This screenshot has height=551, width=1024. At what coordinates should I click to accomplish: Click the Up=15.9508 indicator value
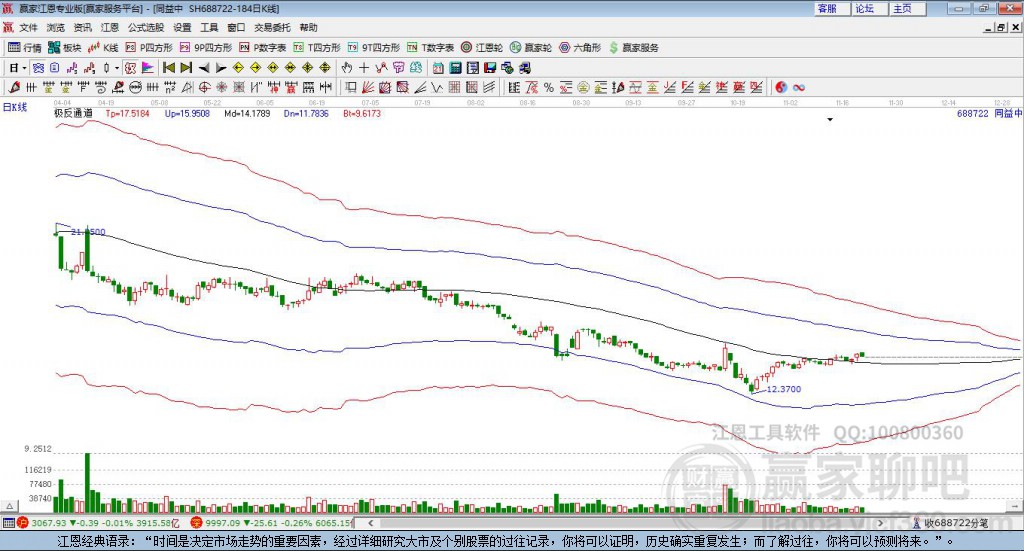187,113
